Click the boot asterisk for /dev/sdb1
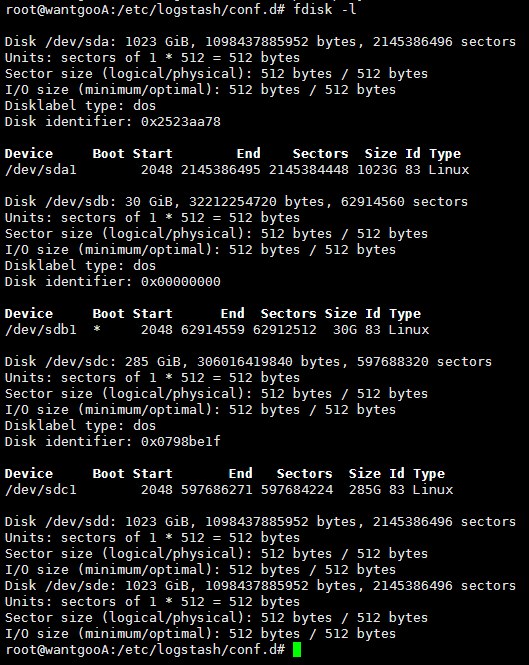This screenshot has width=529, height=665. (97, 329)
